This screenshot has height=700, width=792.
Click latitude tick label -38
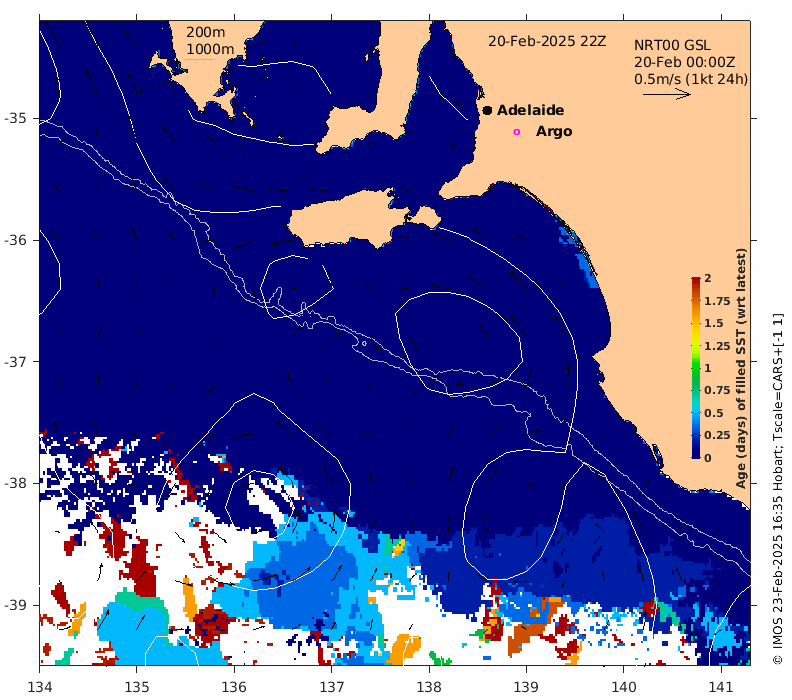[x=16, y=483]
